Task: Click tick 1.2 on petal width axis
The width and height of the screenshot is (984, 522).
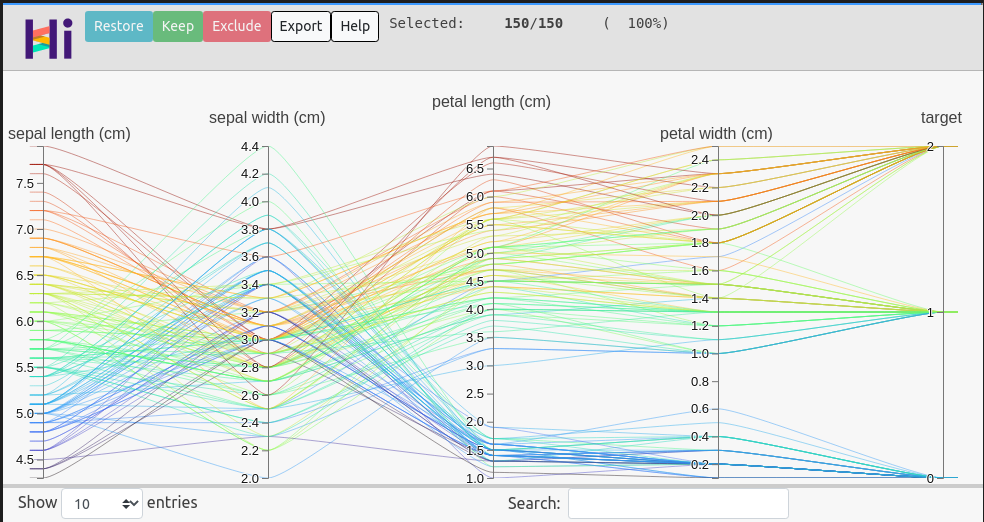Action: pyautogui.click(x=700, y=326)
